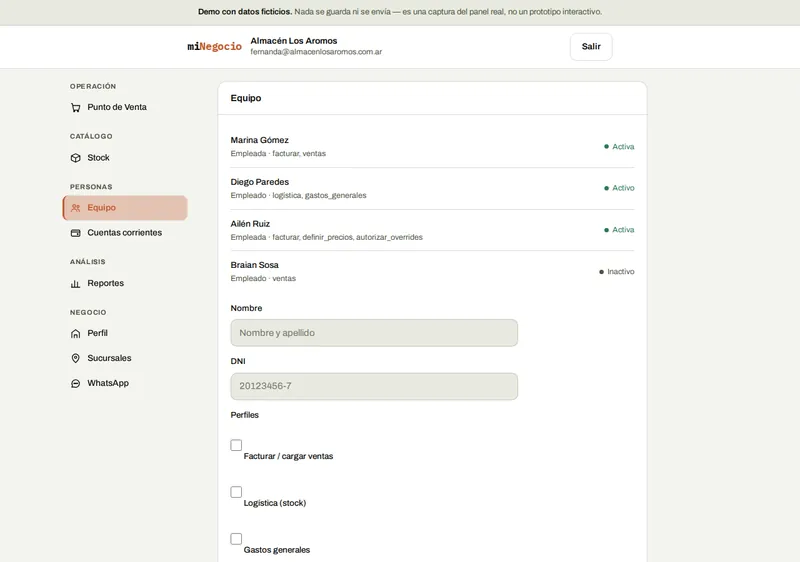Go to the Stock section
800x562 pixels.
125,158
